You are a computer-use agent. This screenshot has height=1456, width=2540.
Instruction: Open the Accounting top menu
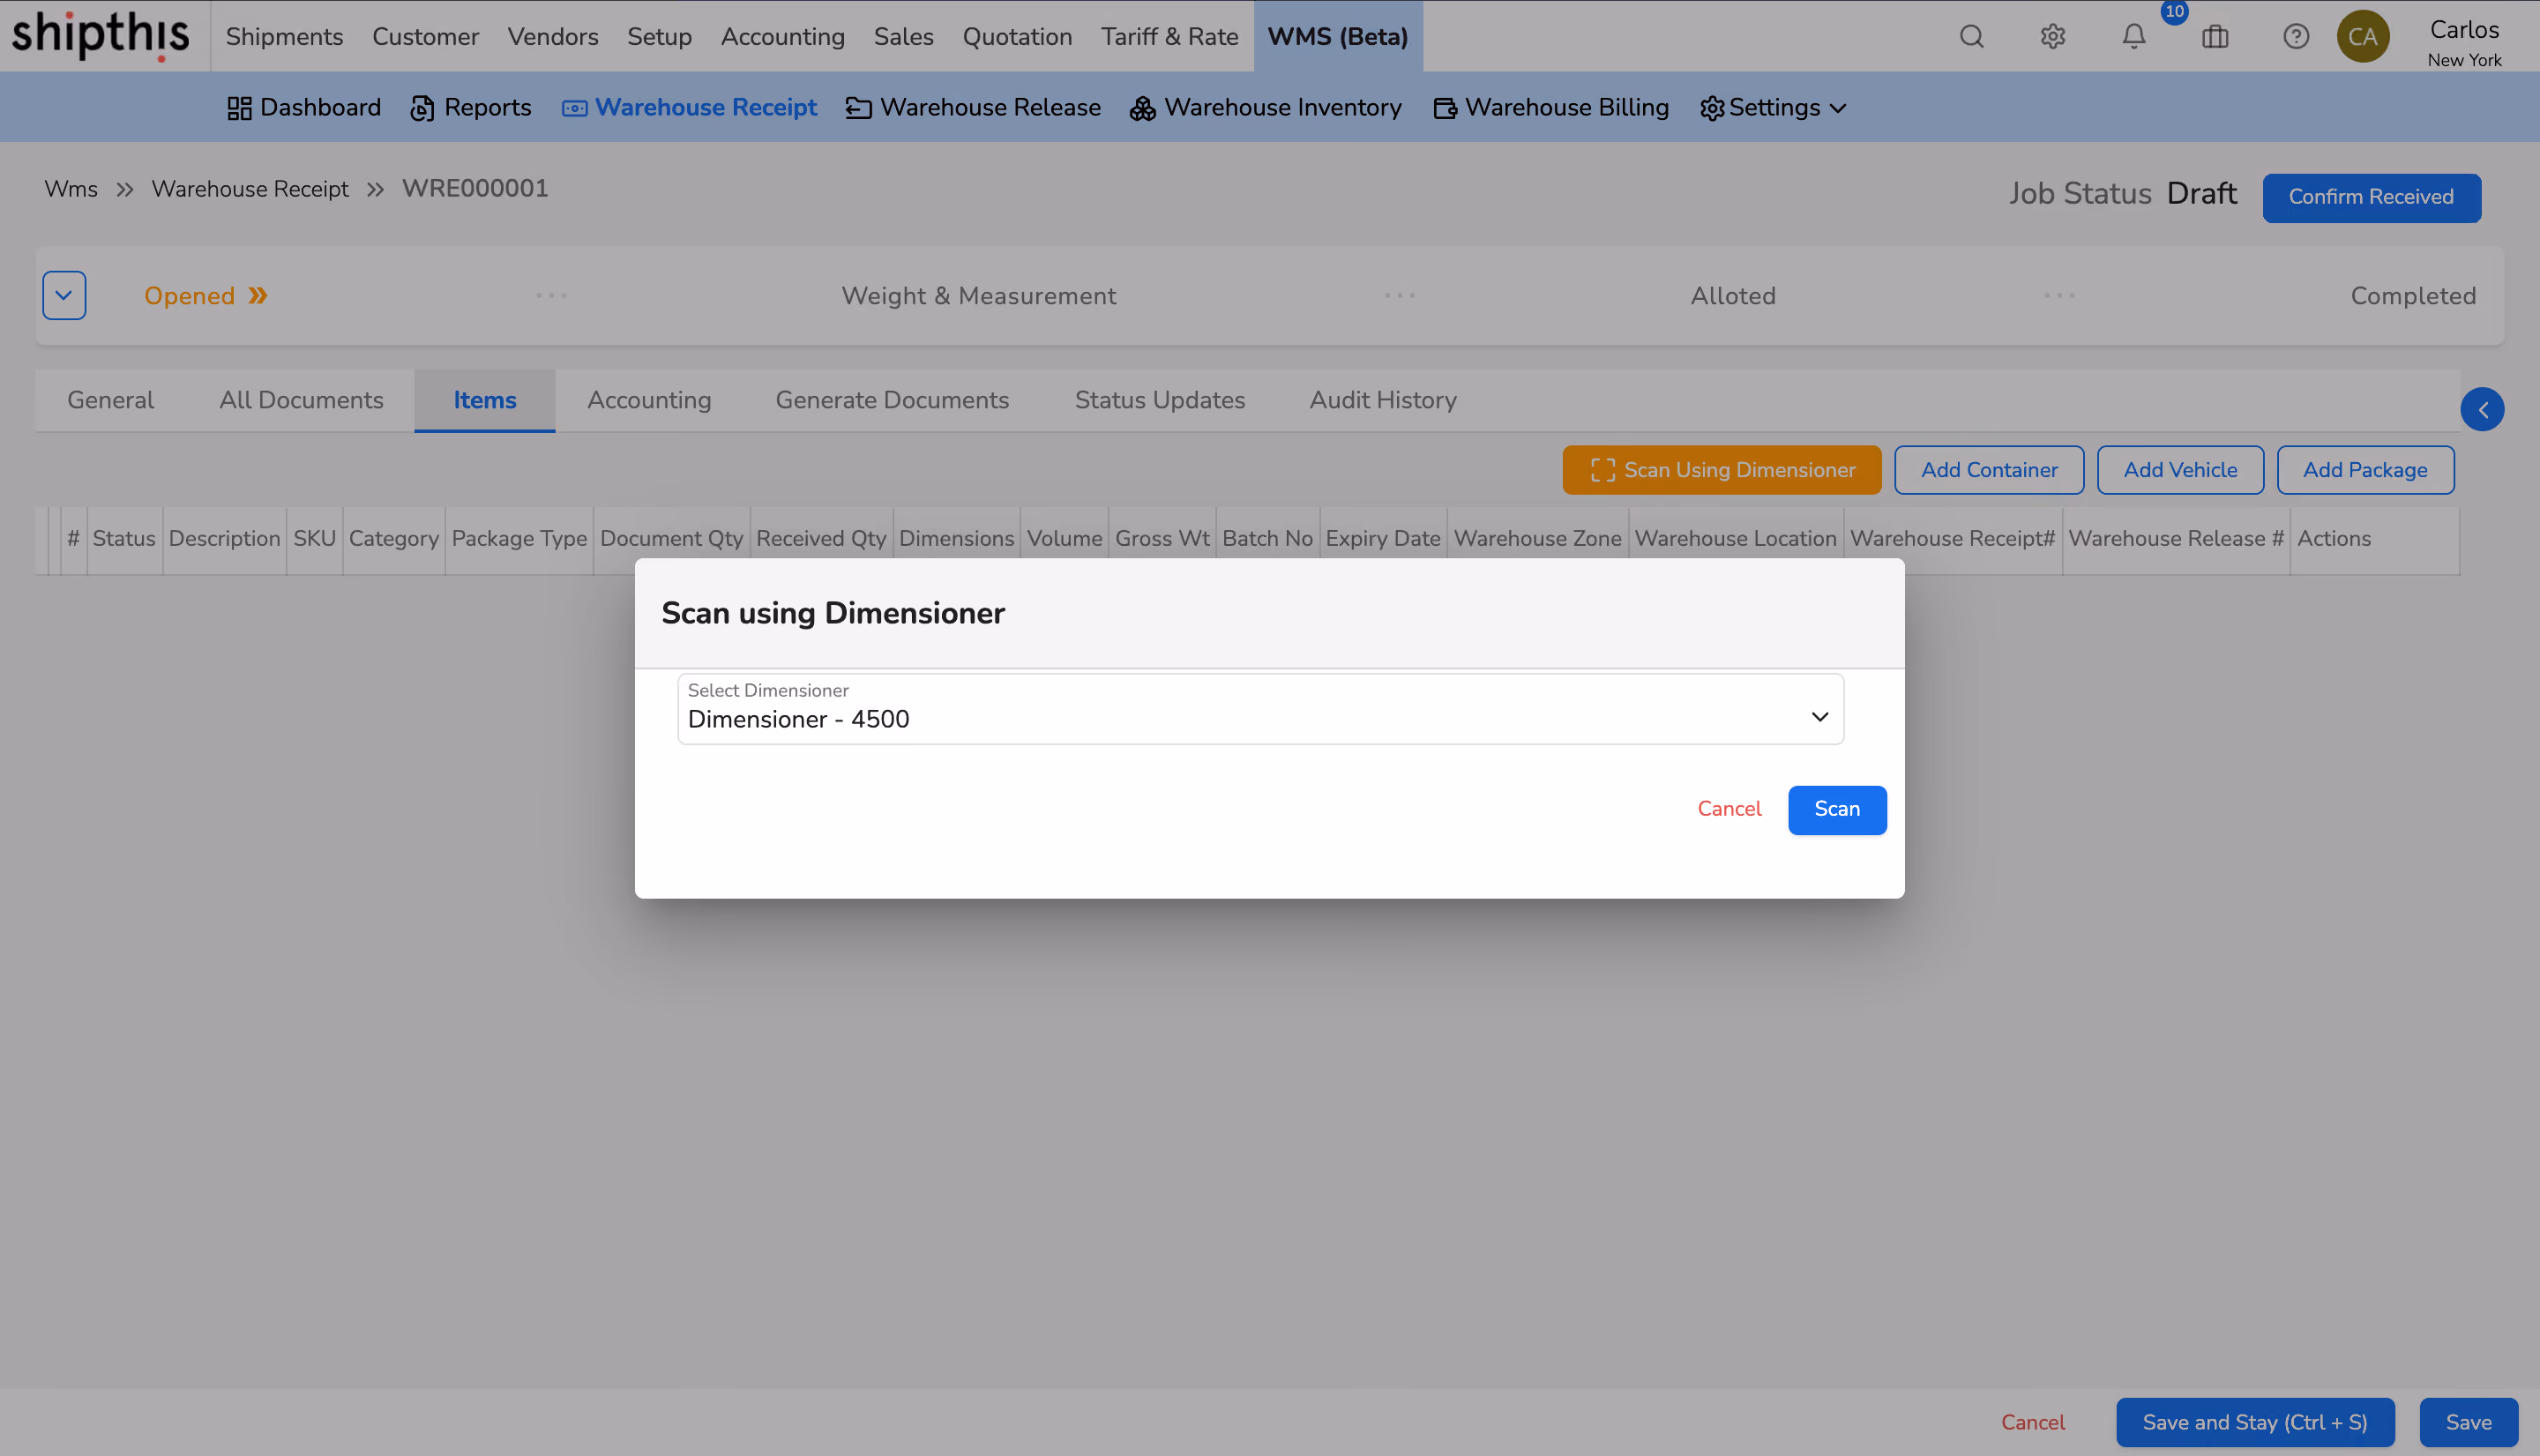click(783, 37)
